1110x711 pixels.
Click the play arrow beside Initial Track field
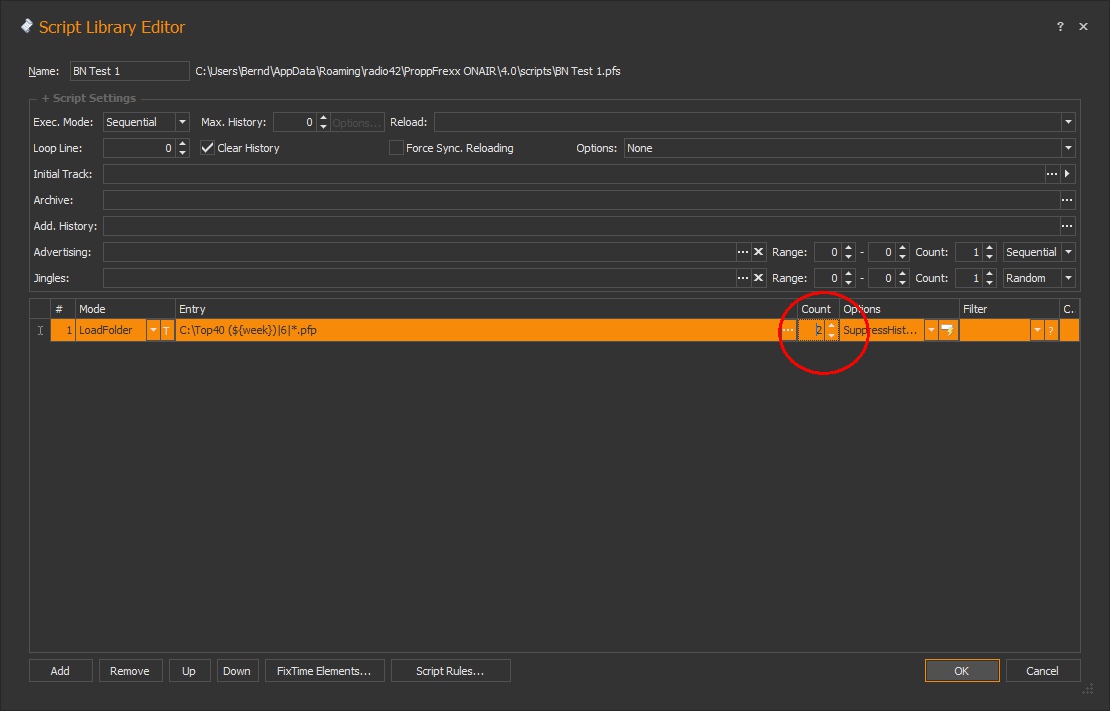[1066, 173]
